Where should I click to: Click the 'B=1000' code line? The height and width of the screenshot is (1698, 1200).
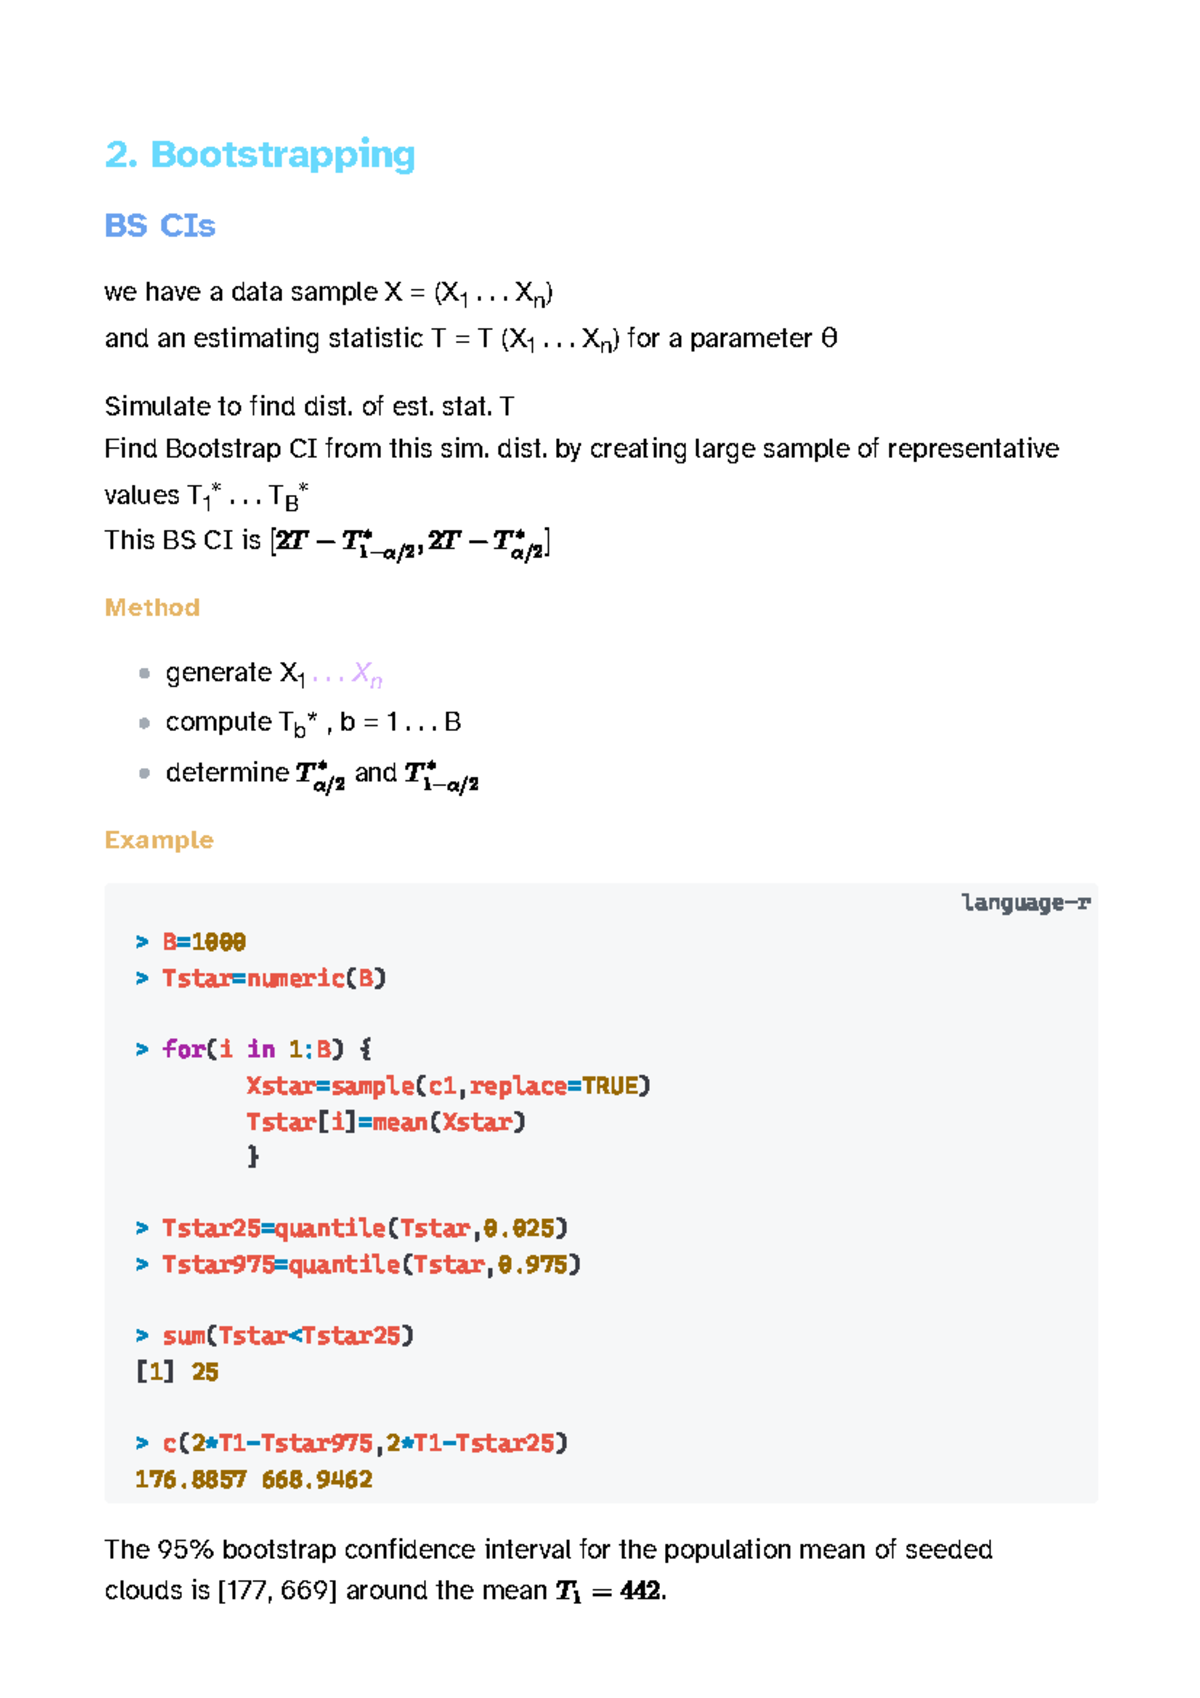pyautogui.click(x=191, y=942)
